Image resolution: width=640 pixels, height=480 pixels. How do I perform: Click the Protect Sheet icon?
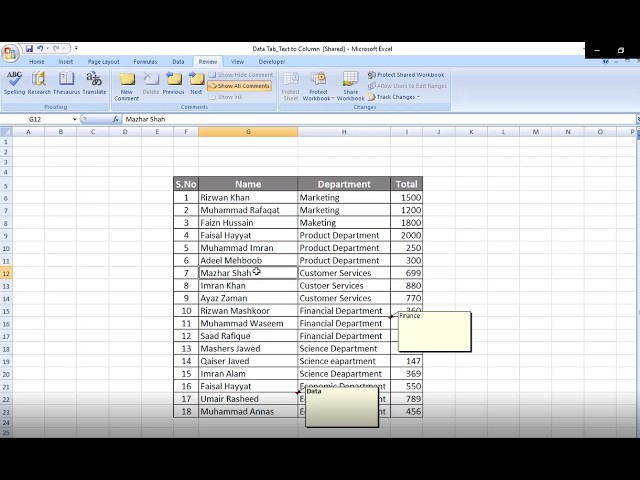291,86
